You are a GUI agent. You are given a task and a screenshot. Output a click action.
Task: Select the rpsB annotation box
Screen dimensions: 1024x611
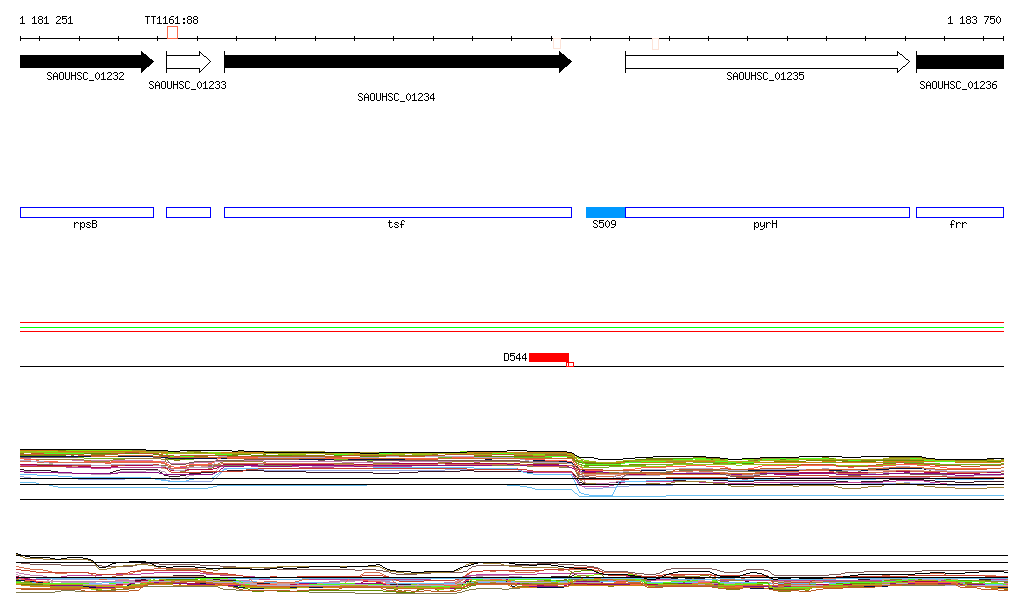(x=86, y=212)
